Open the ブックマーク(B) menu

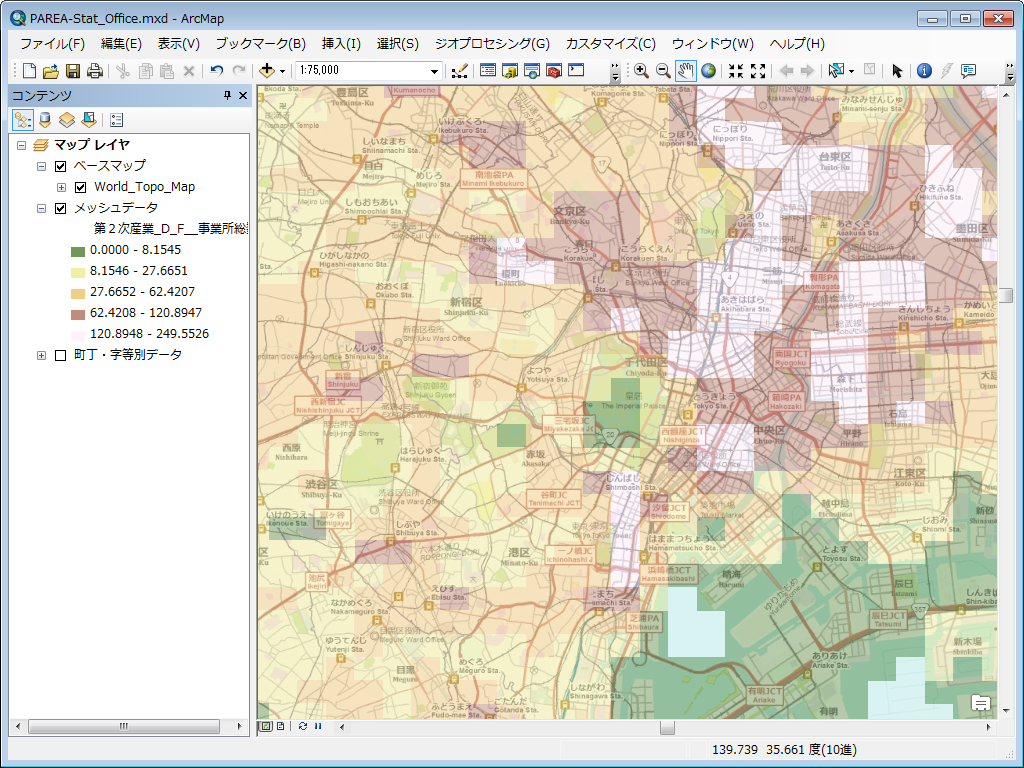point(261,44)
